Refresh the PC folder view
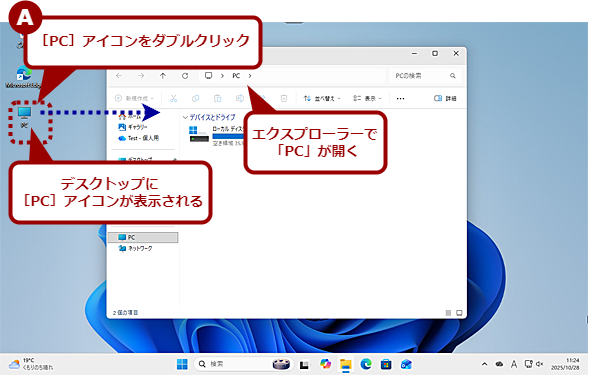The width and height of the screenshot is (589, 376). [185, 76]
